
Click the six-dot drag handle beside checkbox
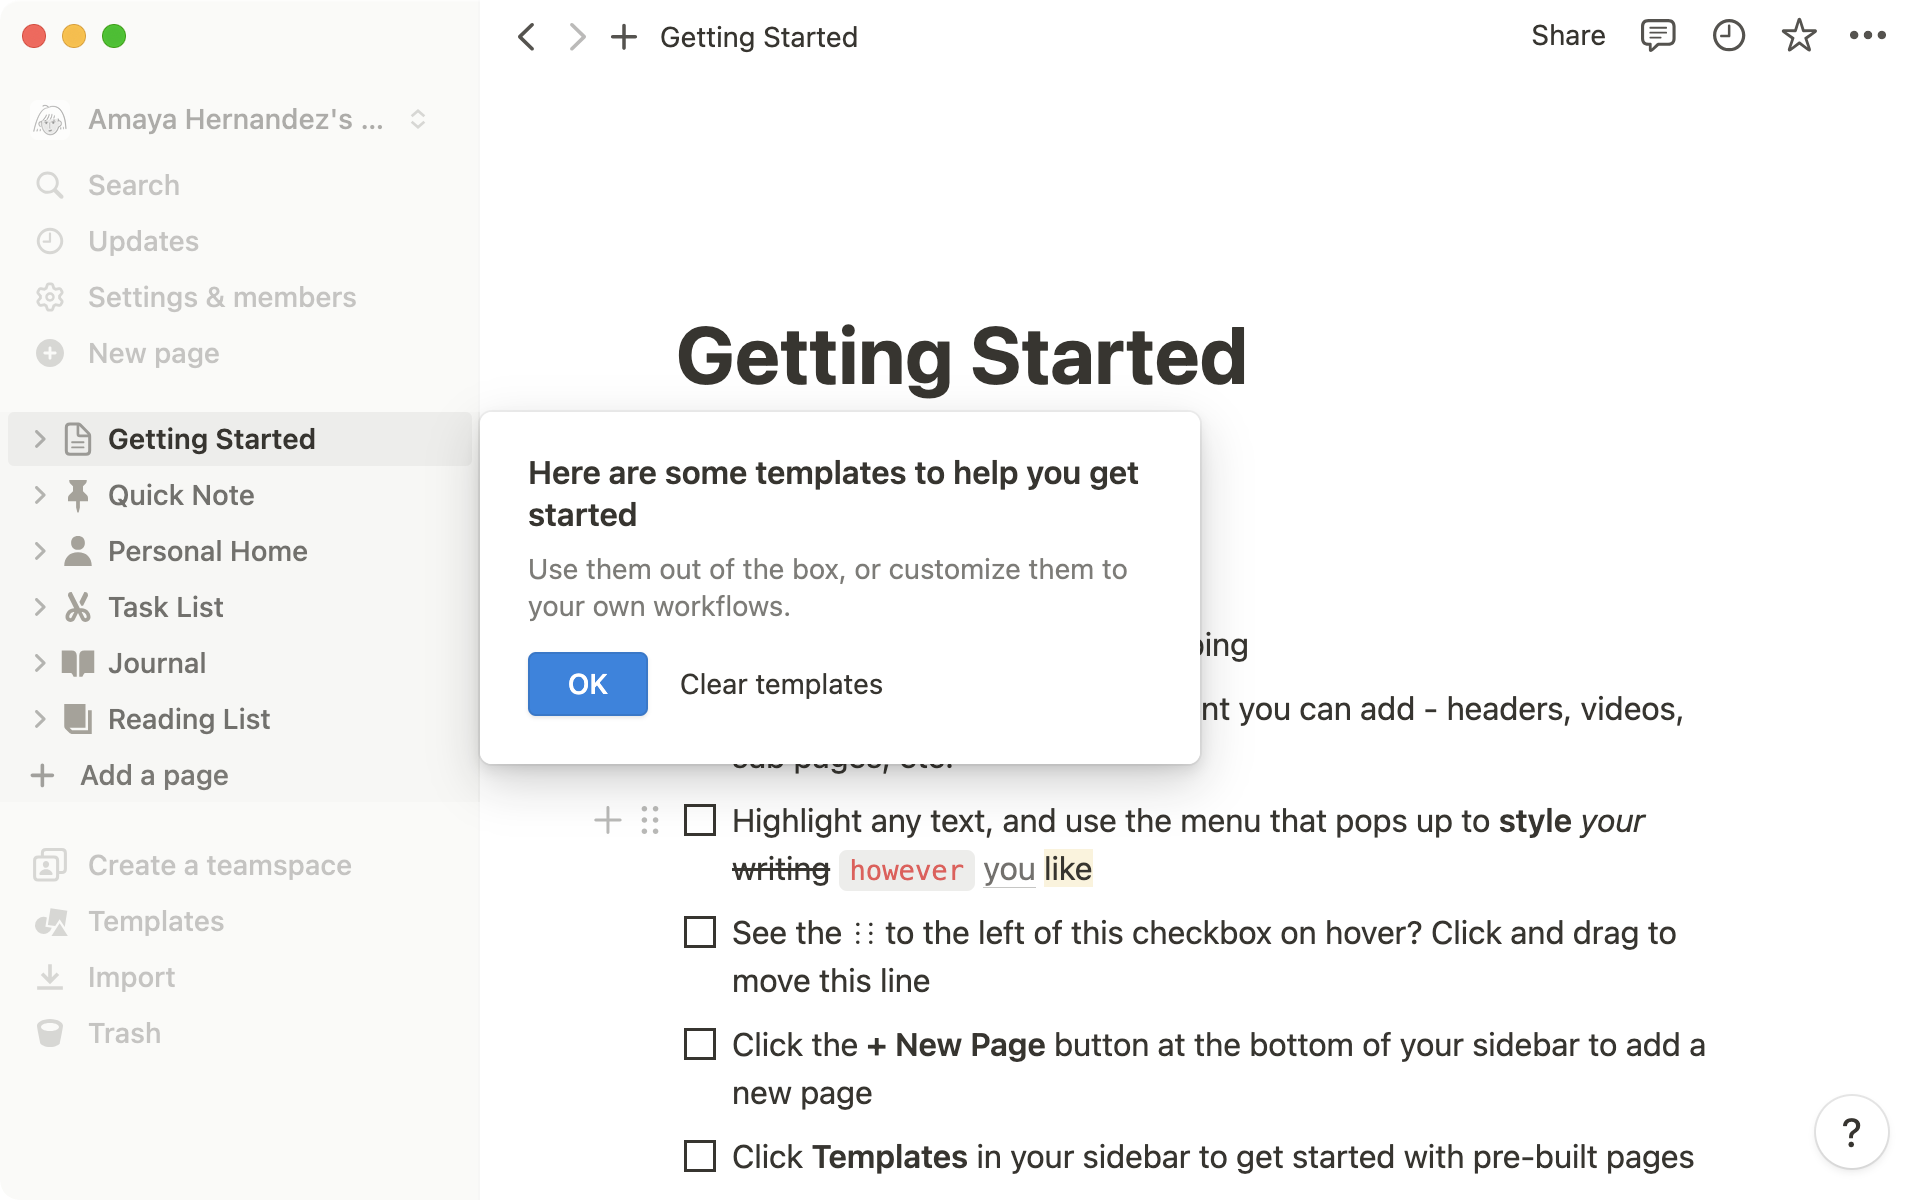click(650, 821)
